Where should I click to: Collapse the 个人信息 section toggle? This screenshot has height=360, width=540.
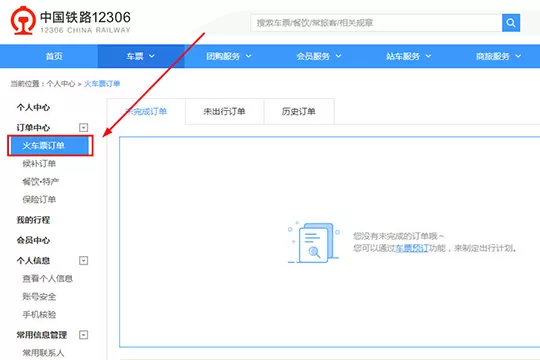[x=84, y=260]
